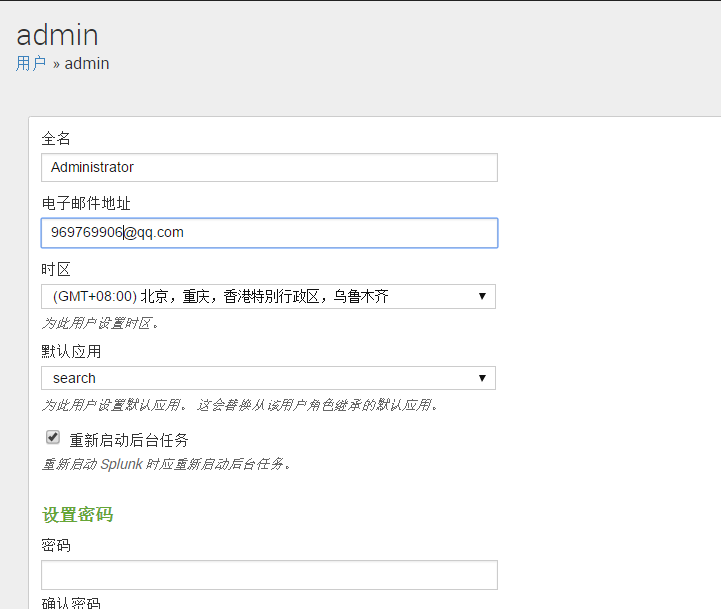The image size is (721, 609).
Task: Click the 时区 field label
Action: tap(56, 270)
